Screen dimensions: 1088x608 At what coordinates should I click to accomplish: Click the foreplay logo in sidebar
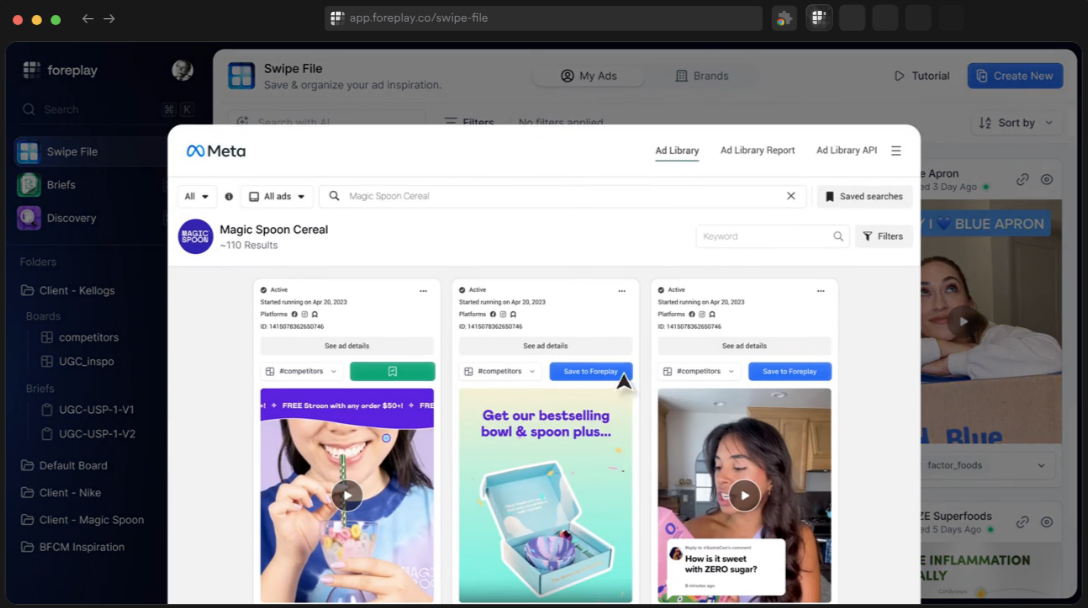click(x=60, y=70)
